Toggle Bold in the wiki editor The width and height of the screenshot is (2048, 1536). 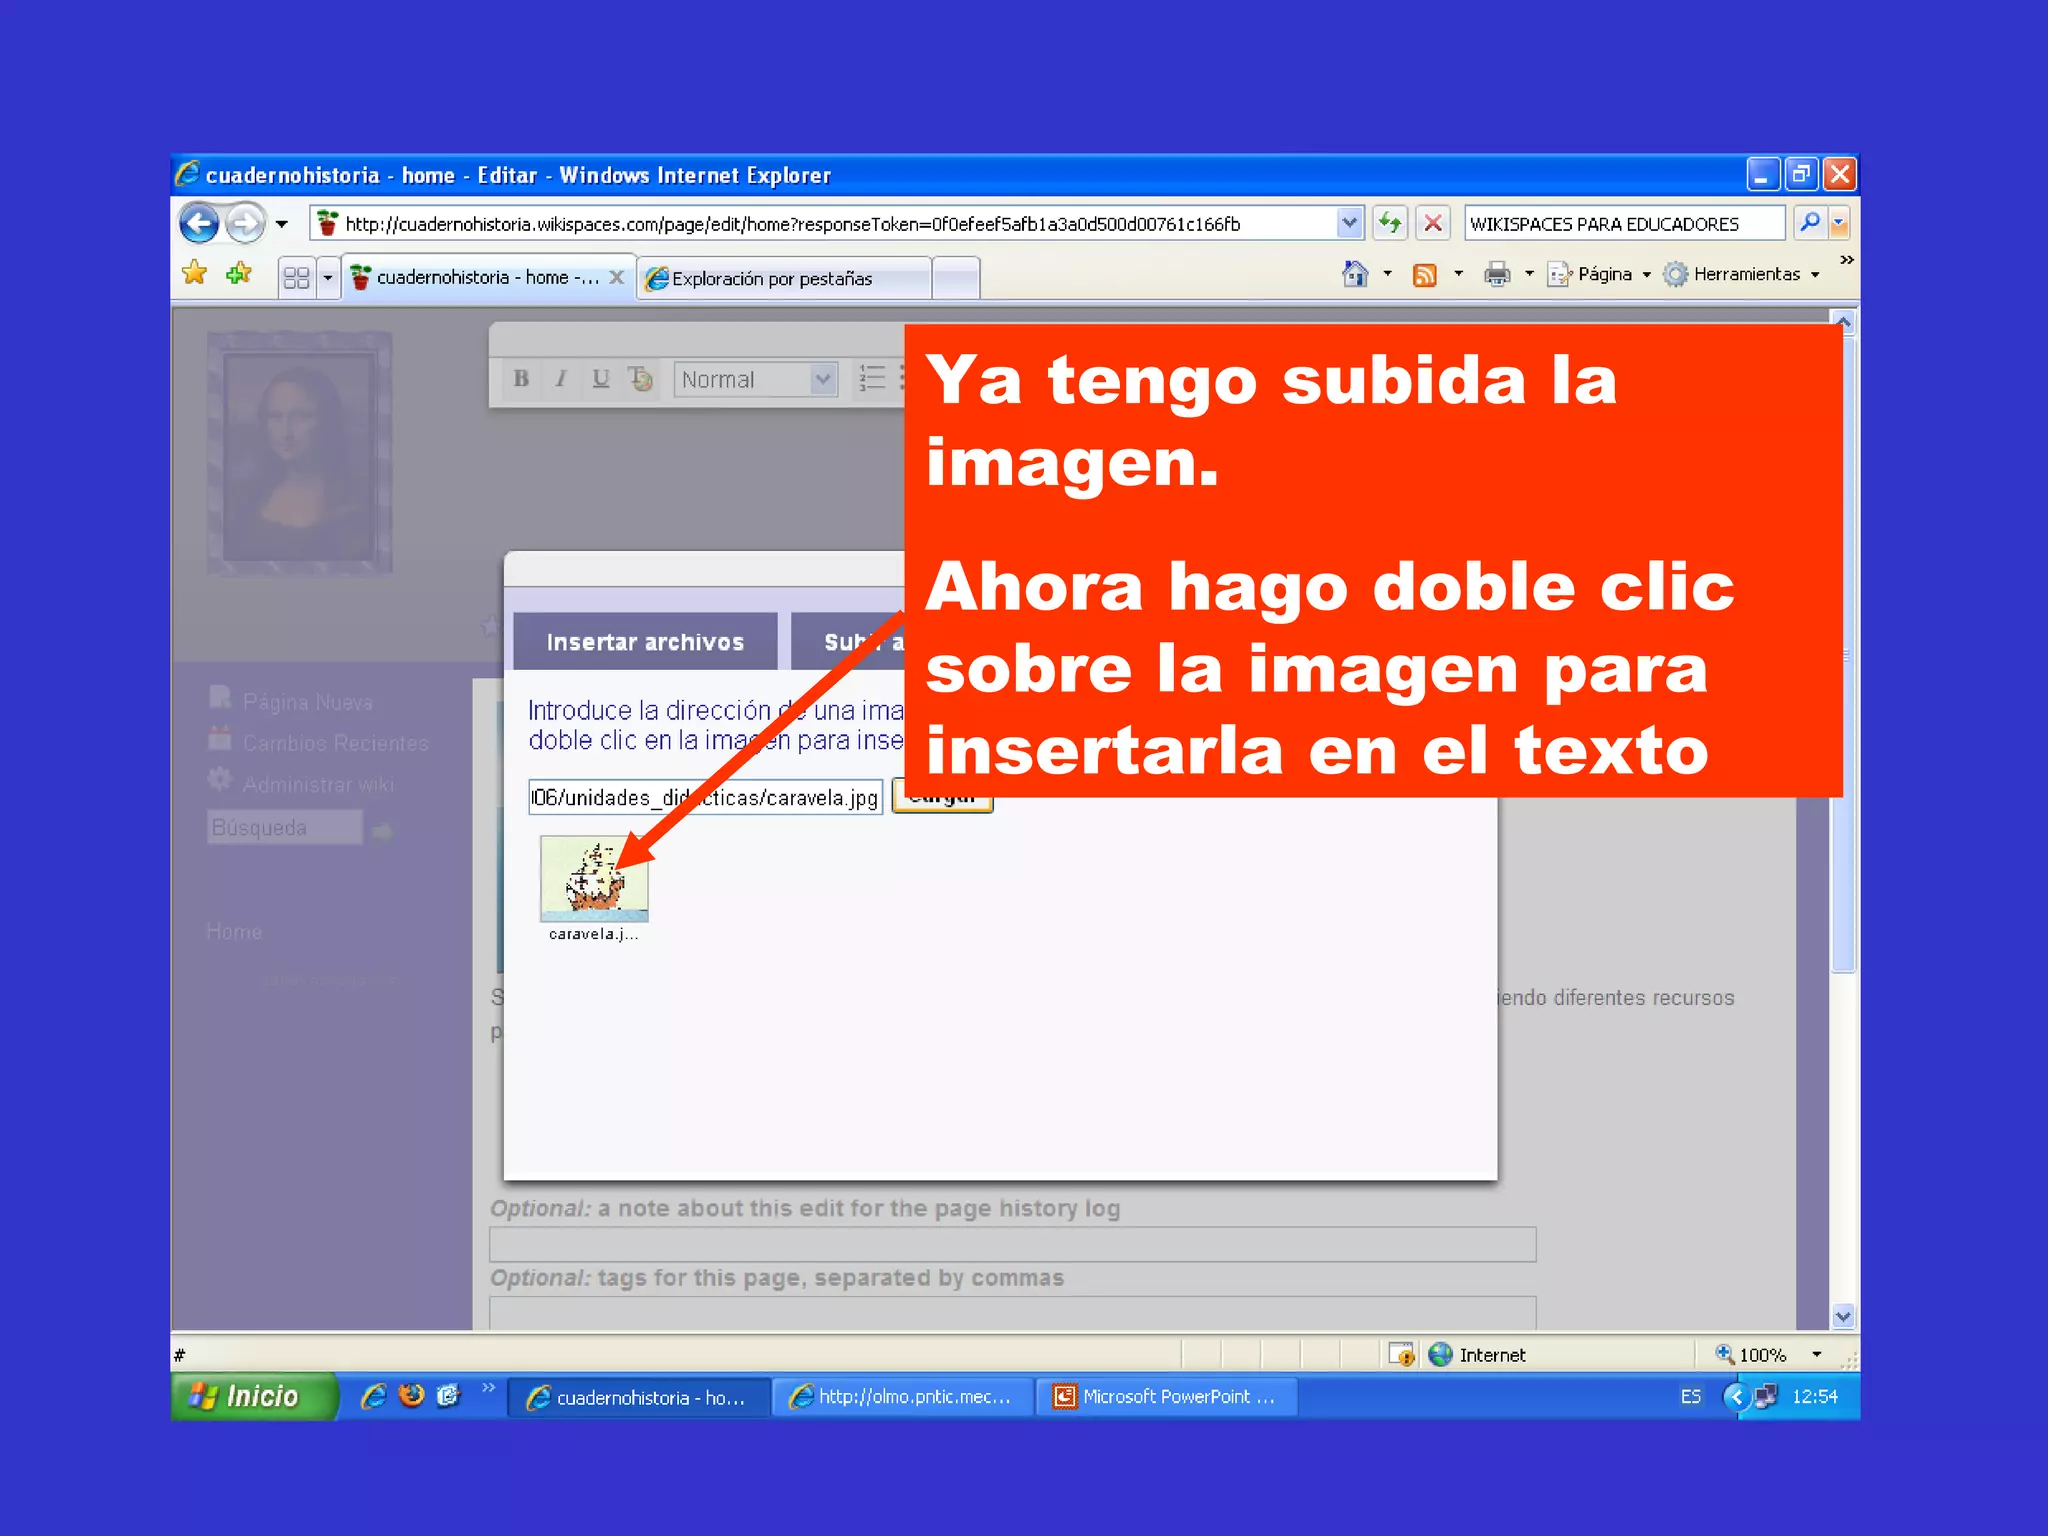pos(521,379)
